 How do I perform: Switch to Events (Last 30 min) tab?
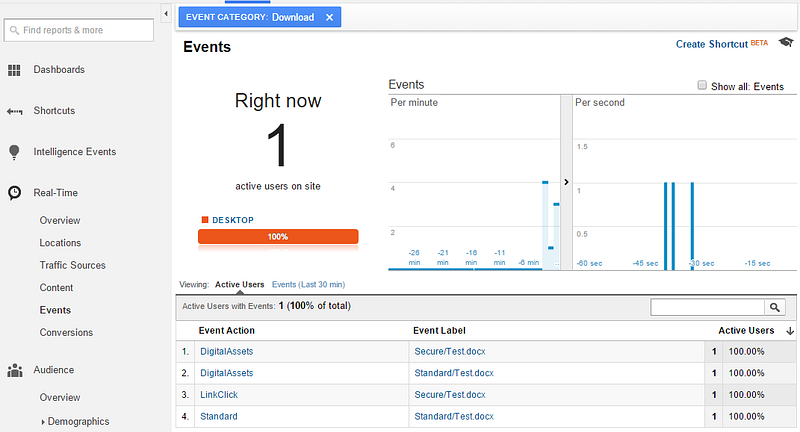click(308, 285)
